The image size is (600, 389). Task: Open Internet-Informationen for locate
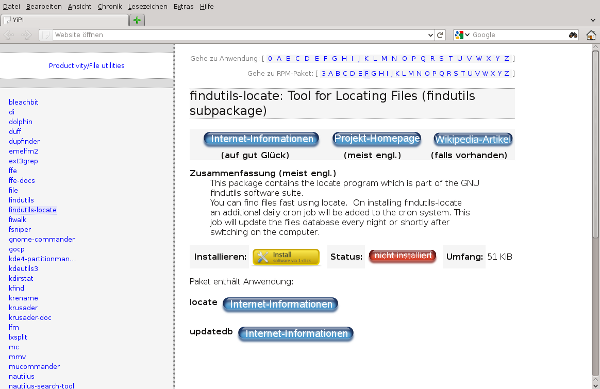pyautogui.click(x=280, y=304)
